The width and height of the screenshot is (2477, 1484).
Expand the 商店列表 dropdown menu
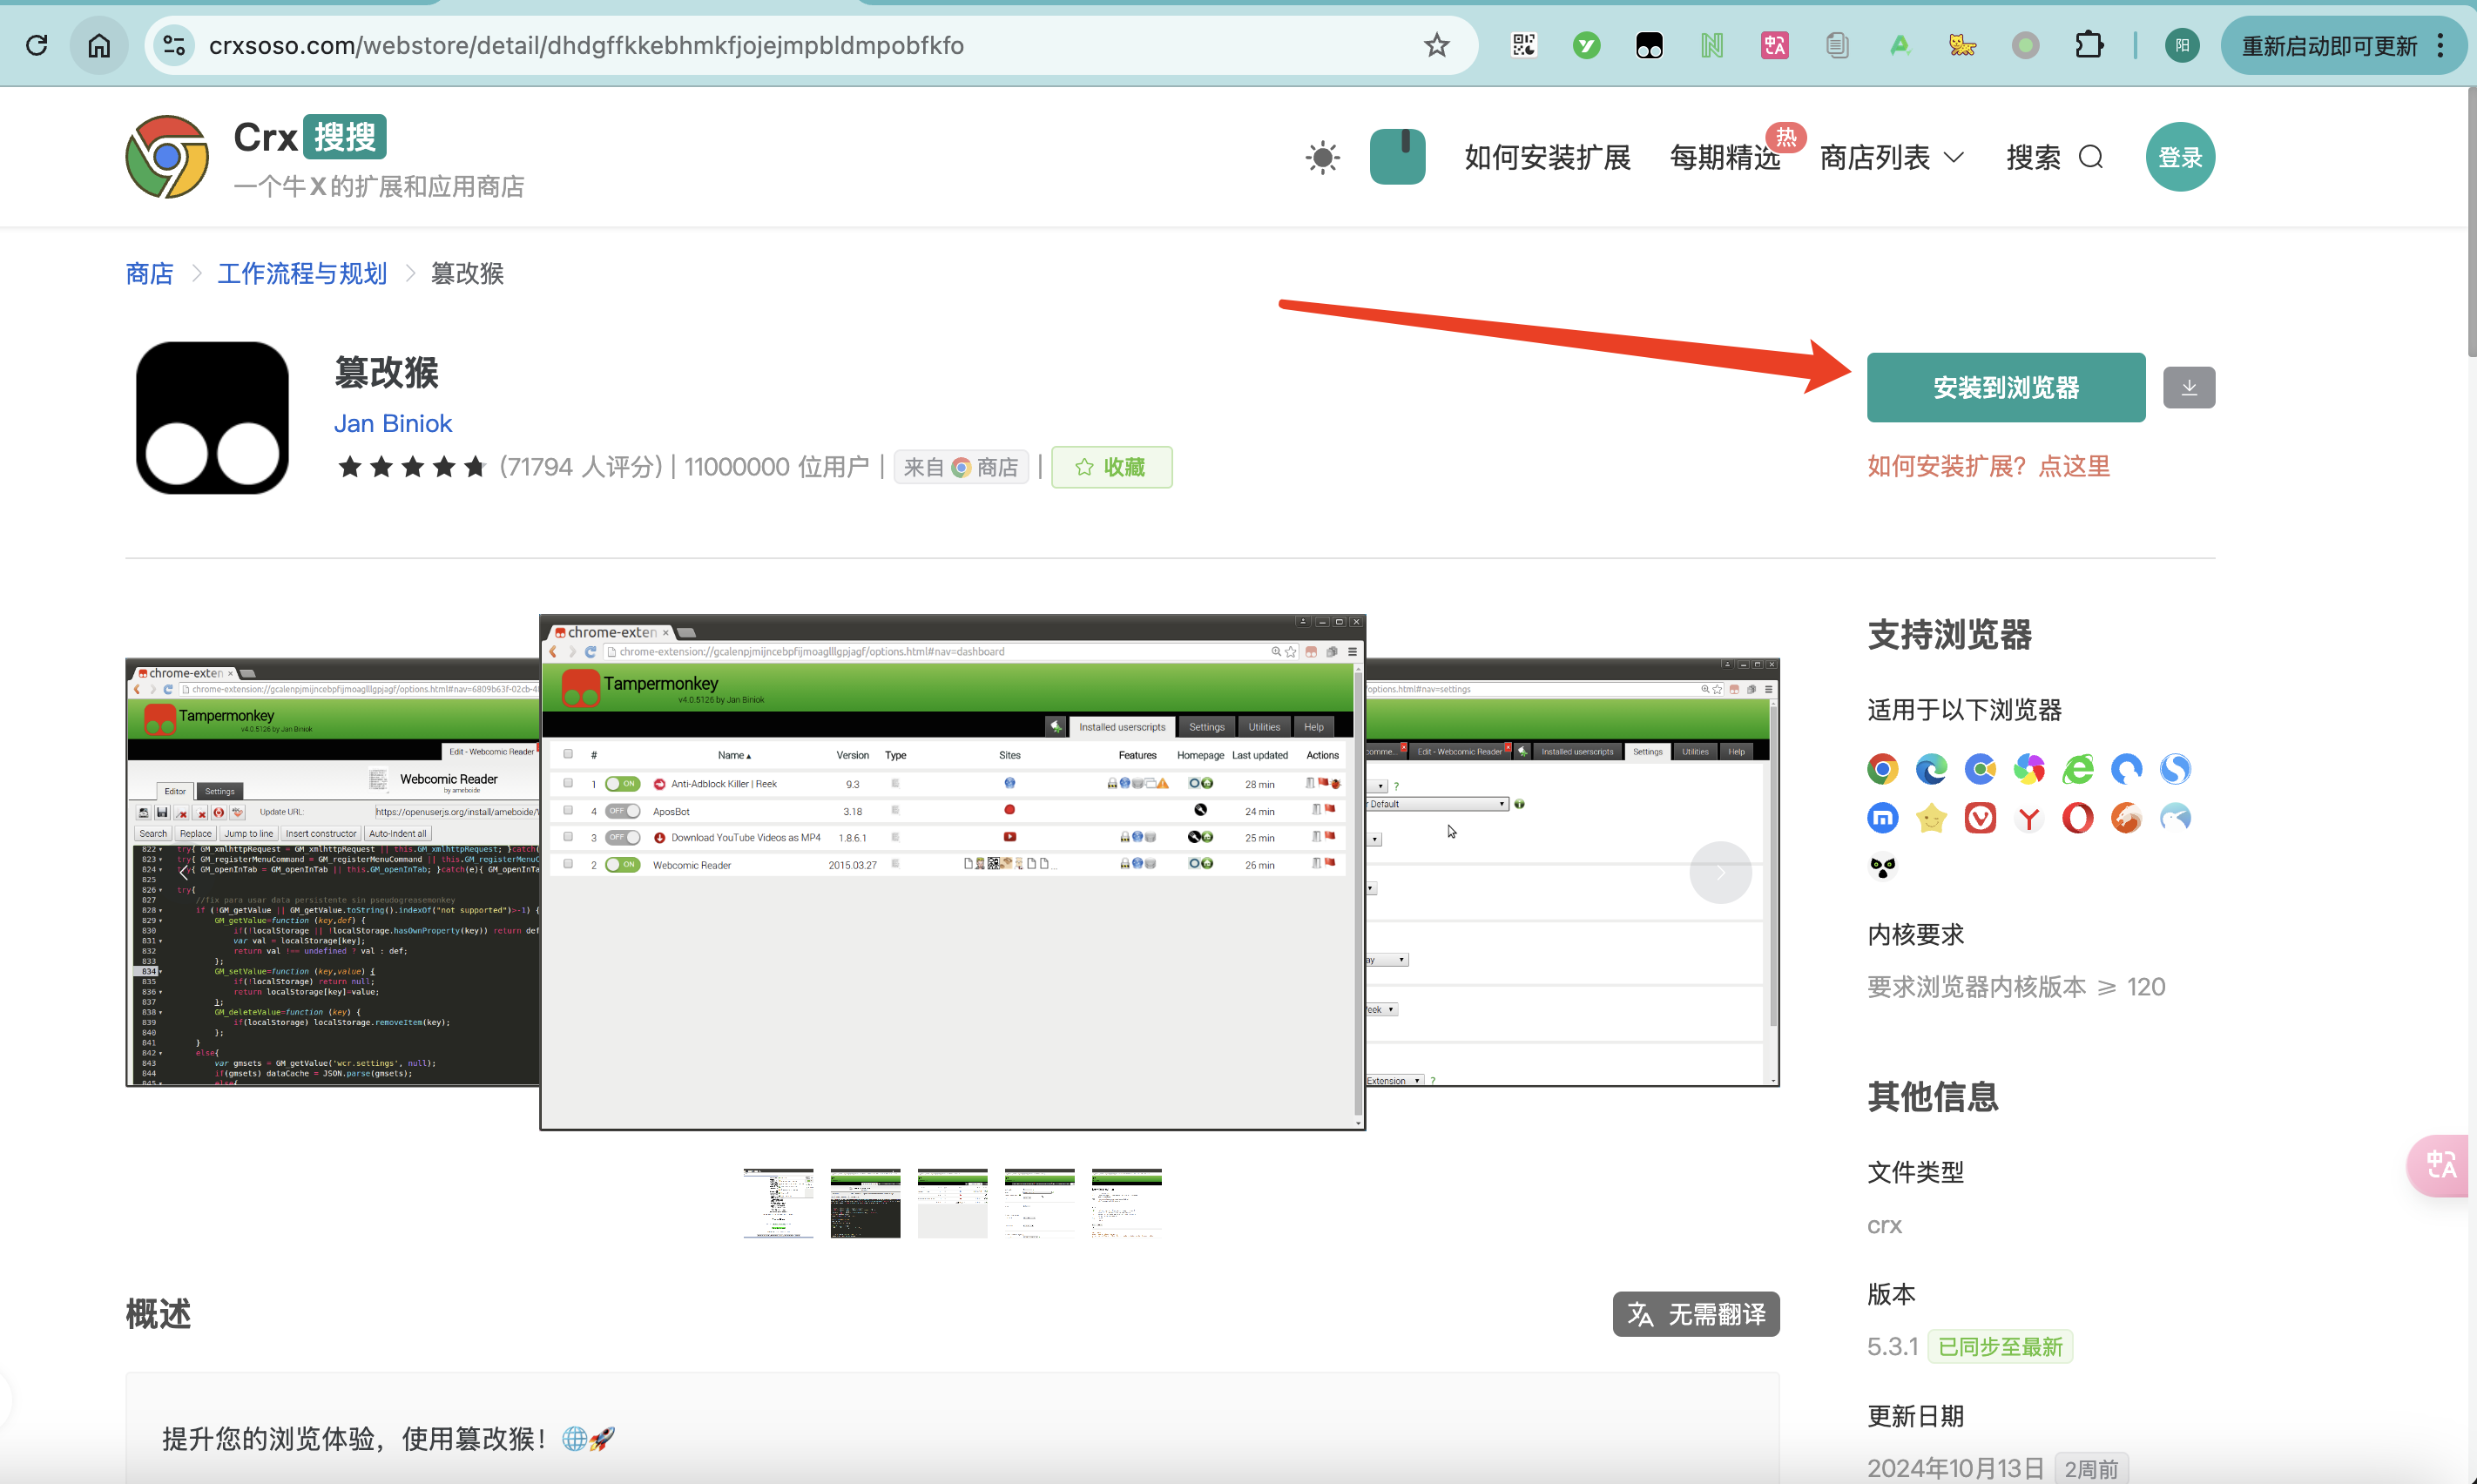tap(1891, 157)
